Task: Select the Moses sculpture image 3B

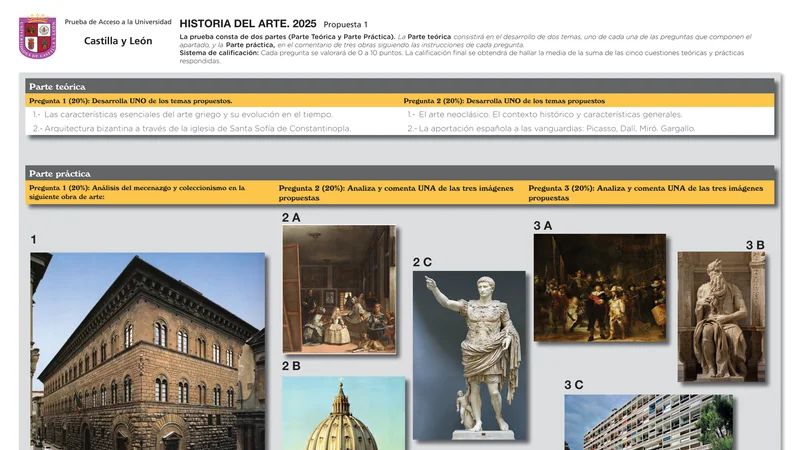Action: (721, 316)
